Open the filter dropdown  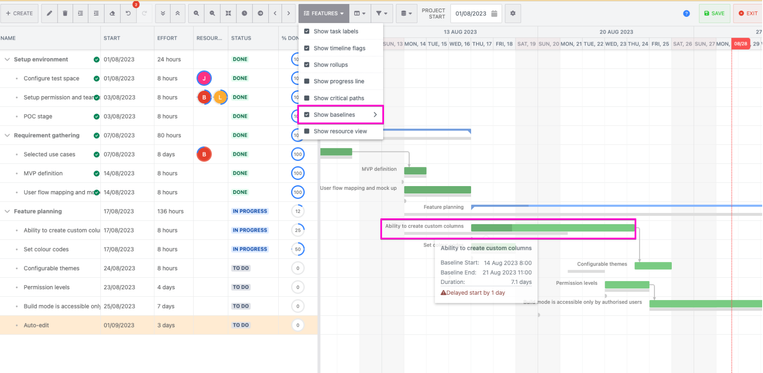pos(382,14)
